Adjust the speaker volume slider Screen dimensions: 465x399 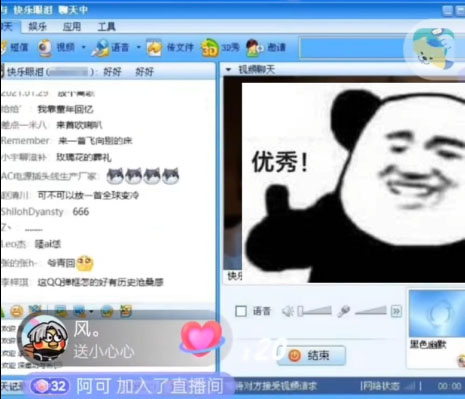(315, 311)
